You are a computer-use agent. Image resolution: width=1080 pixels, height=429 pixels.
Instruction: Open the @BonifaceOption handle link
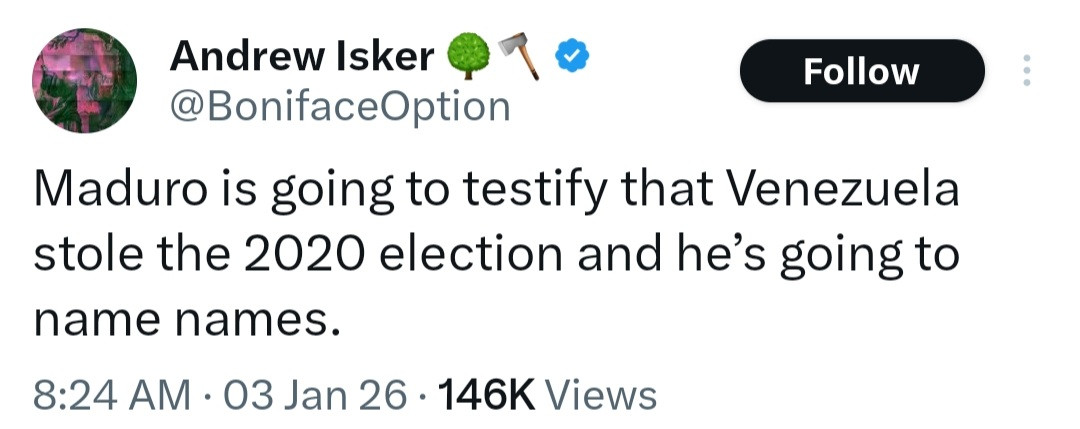(x=340, y=105)
